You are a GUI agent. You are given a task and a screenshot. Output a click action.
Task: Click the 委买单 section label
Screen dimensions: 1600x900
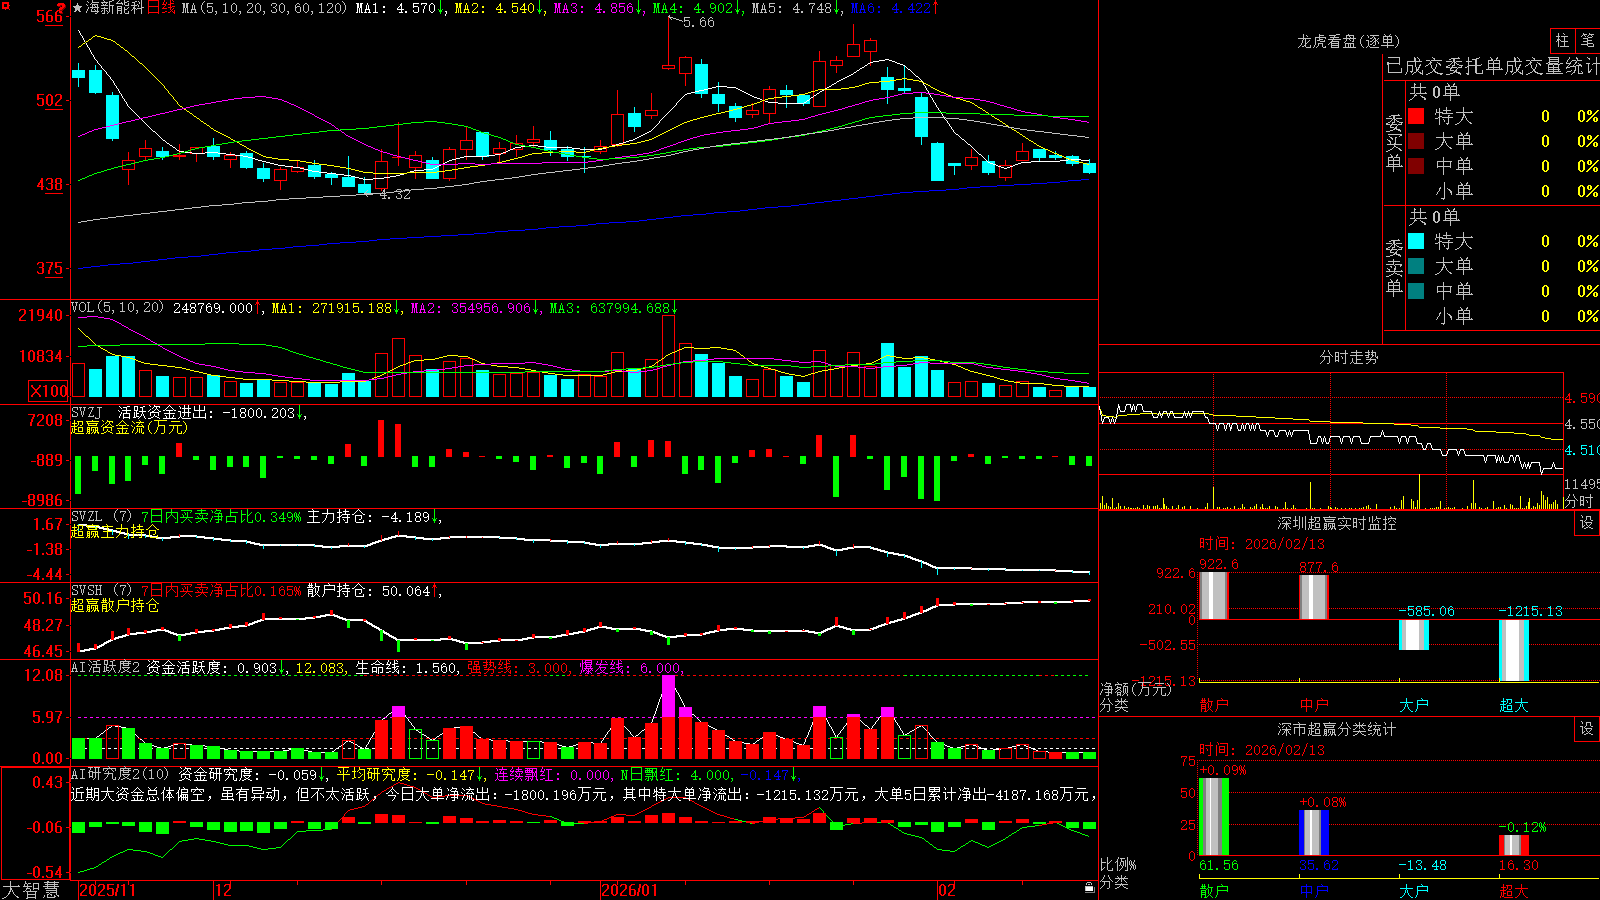[x=1394, y=142]
